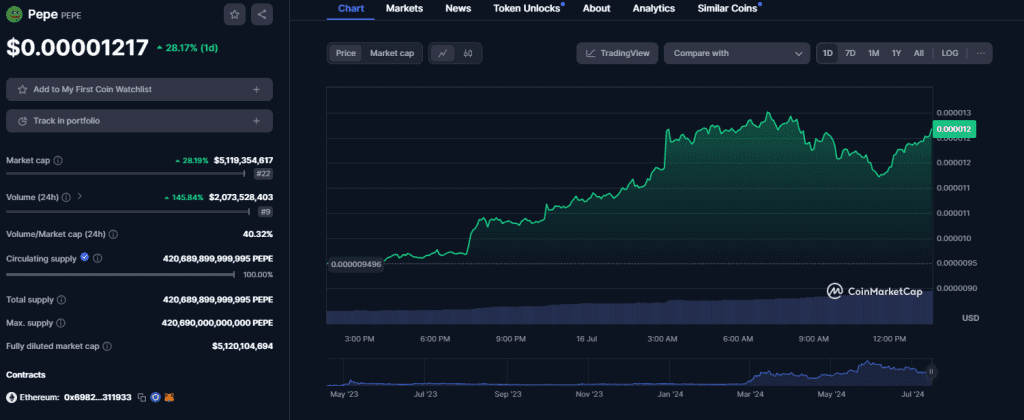The height and width of the screenshot is (420, 1024).
Task: Toggle the LOG scale on chart
Action: (x=949, y=53)
